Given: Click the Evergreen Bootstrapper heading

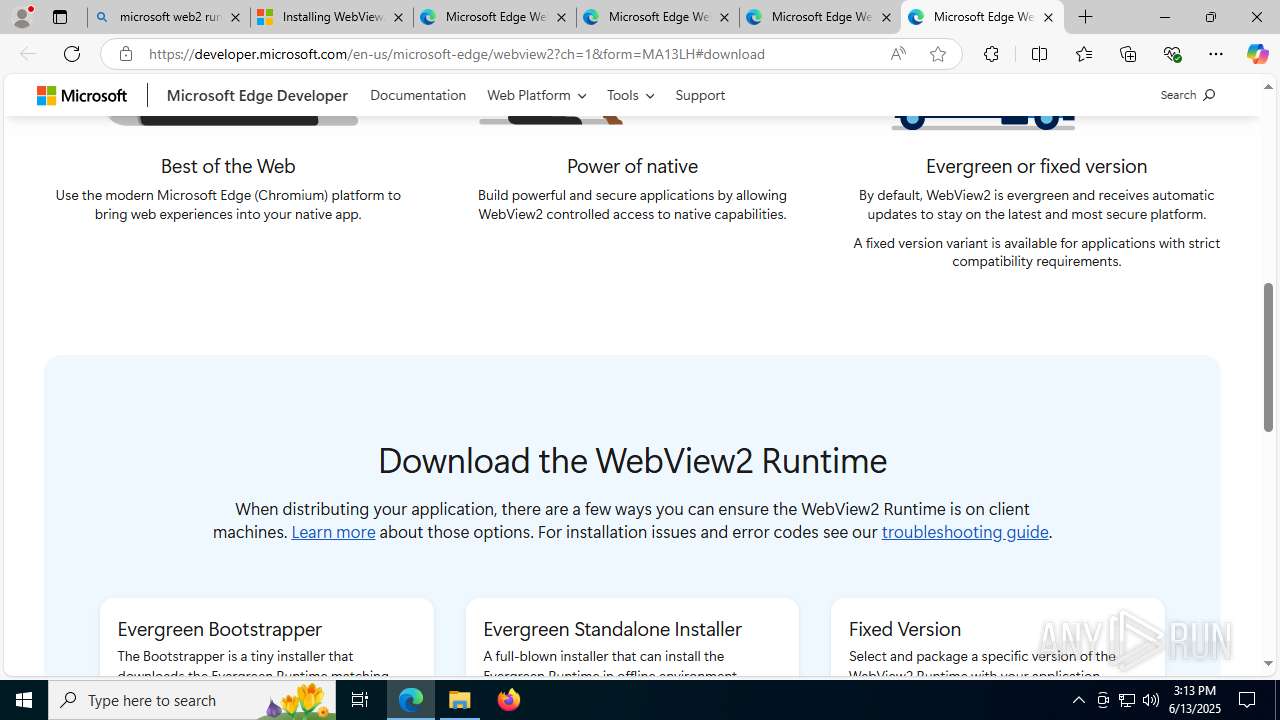Looking at the screenshot, I should coord(220,629).
